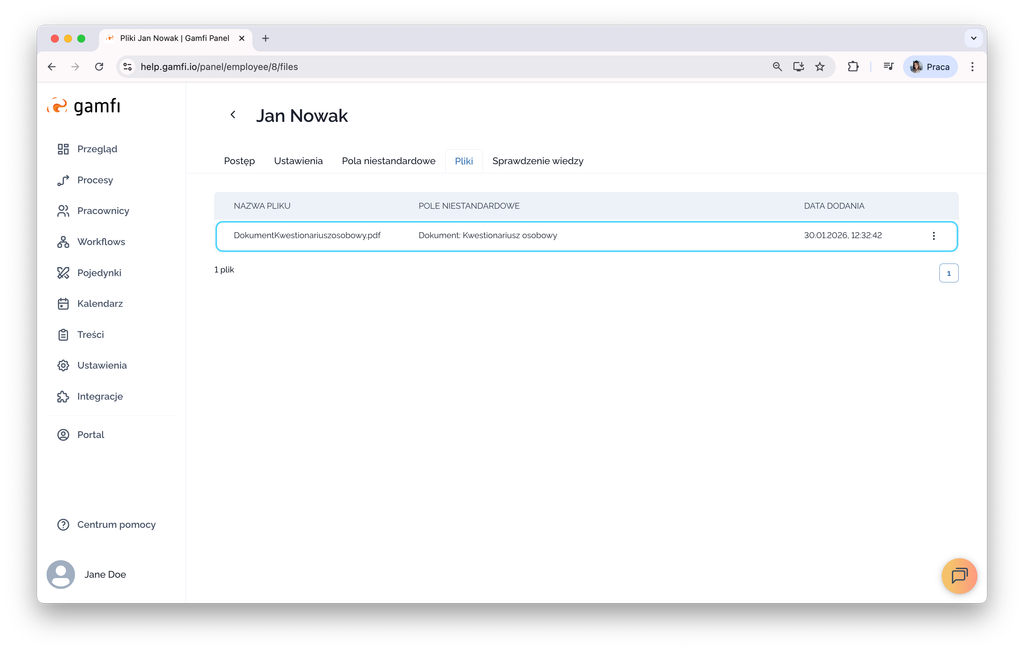Expand the browser tab list chevron
This screenshot has width=1024, height=652.
tap(973, 38)
